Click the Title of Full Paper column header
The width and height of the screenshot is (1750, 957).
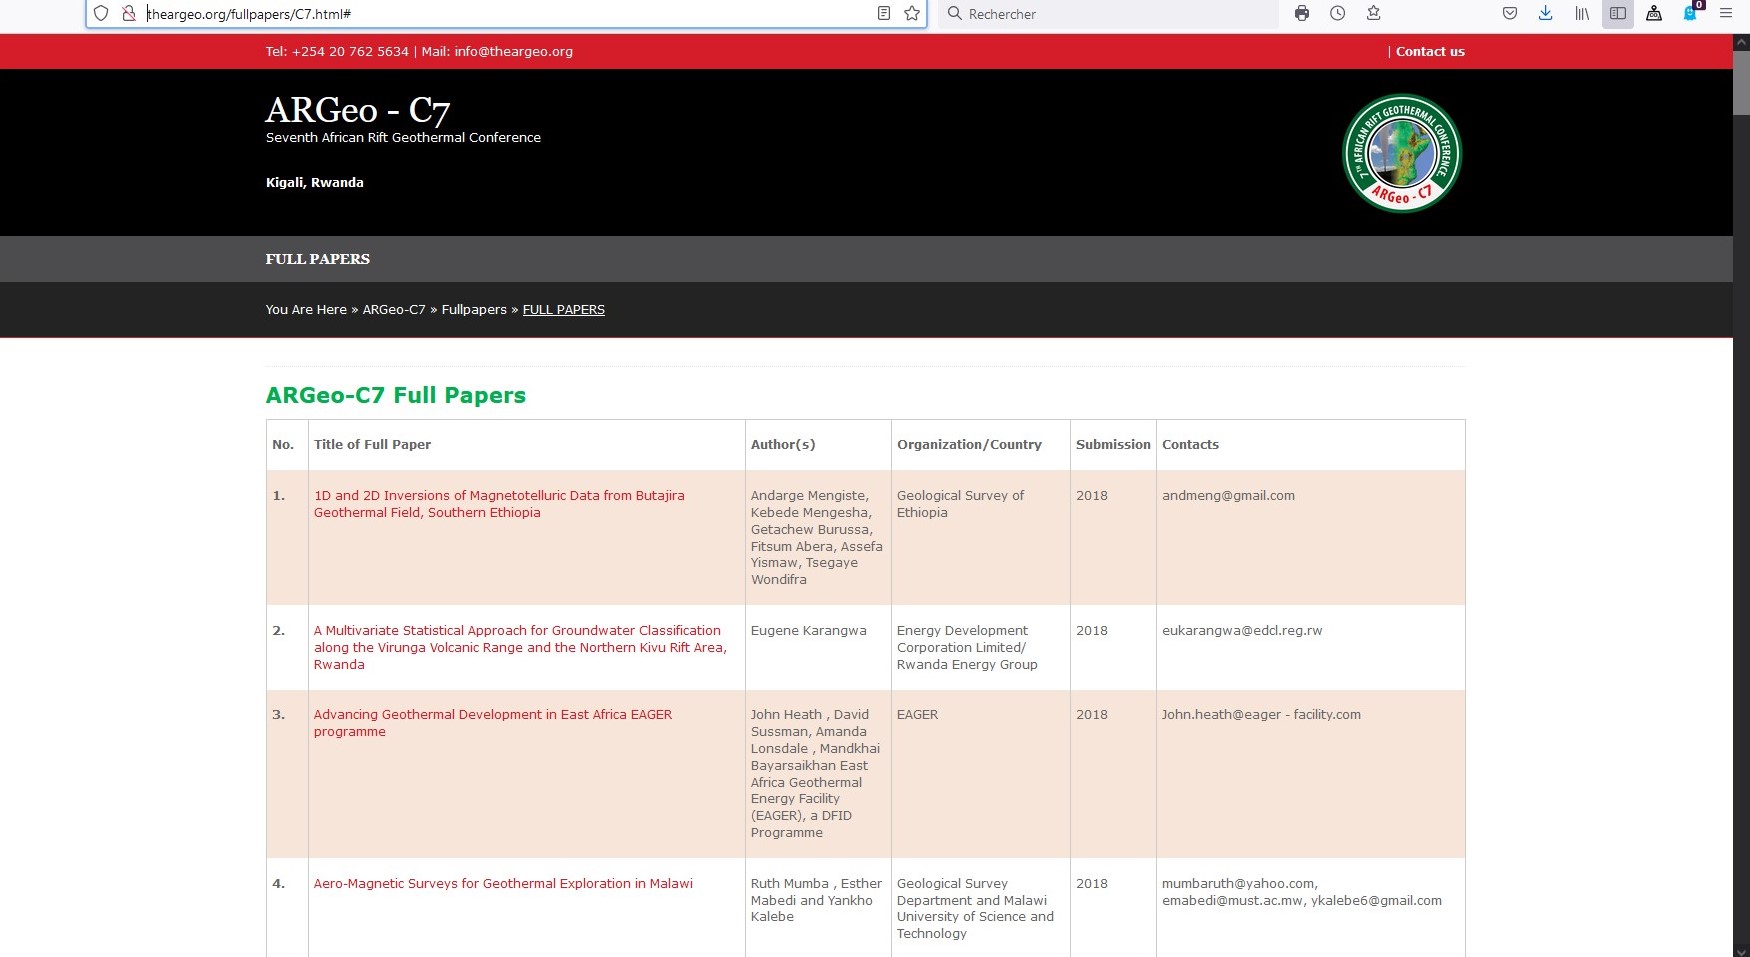click(372, 445)
